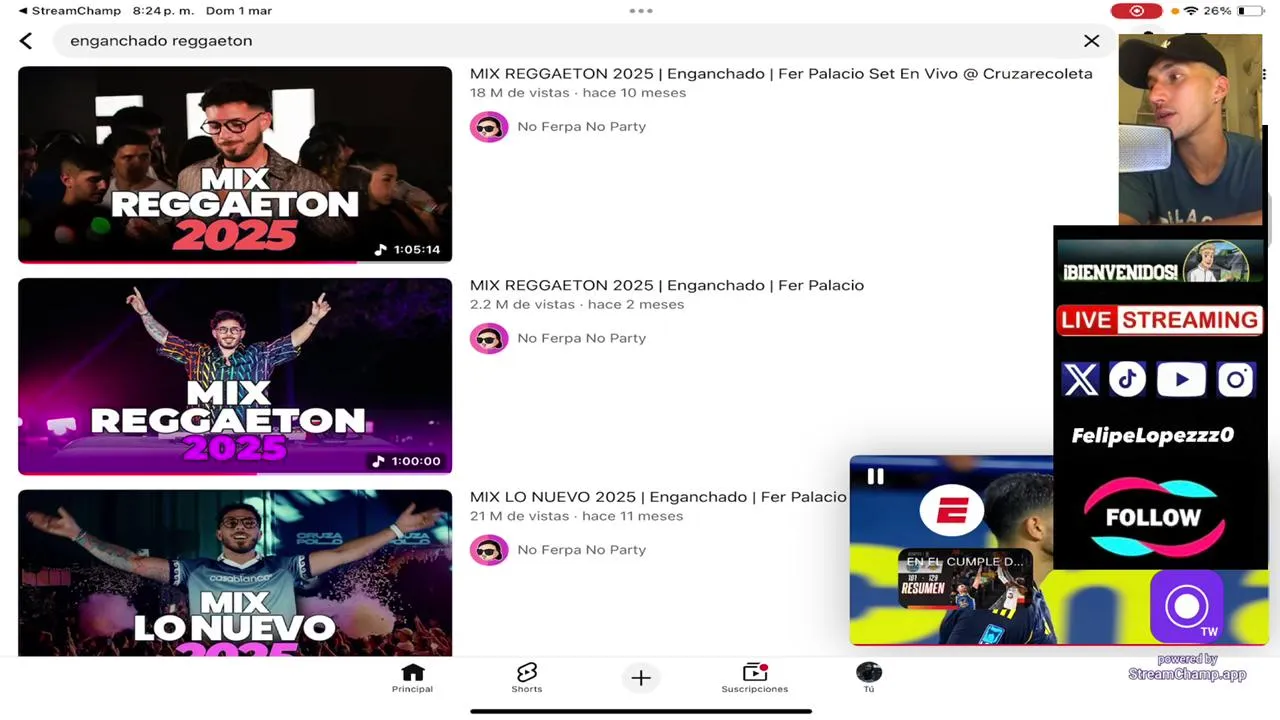Return to StreamChamp in status bar
This screenshot has width=1280, height=720.
[x=69, y=11]
